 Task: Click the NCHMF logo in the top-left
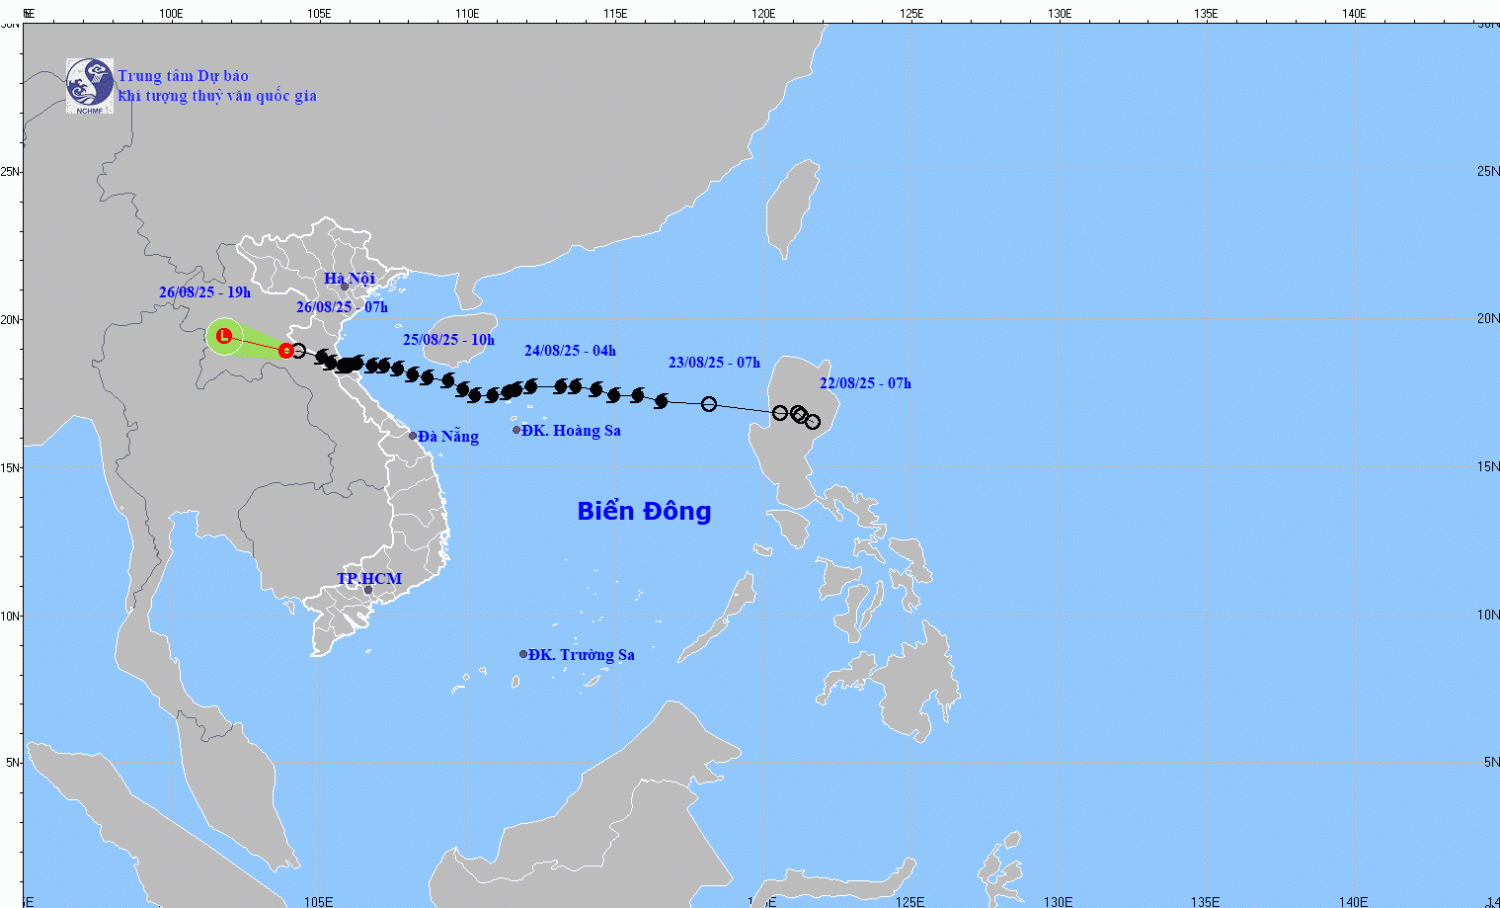(x=89, y=85)
